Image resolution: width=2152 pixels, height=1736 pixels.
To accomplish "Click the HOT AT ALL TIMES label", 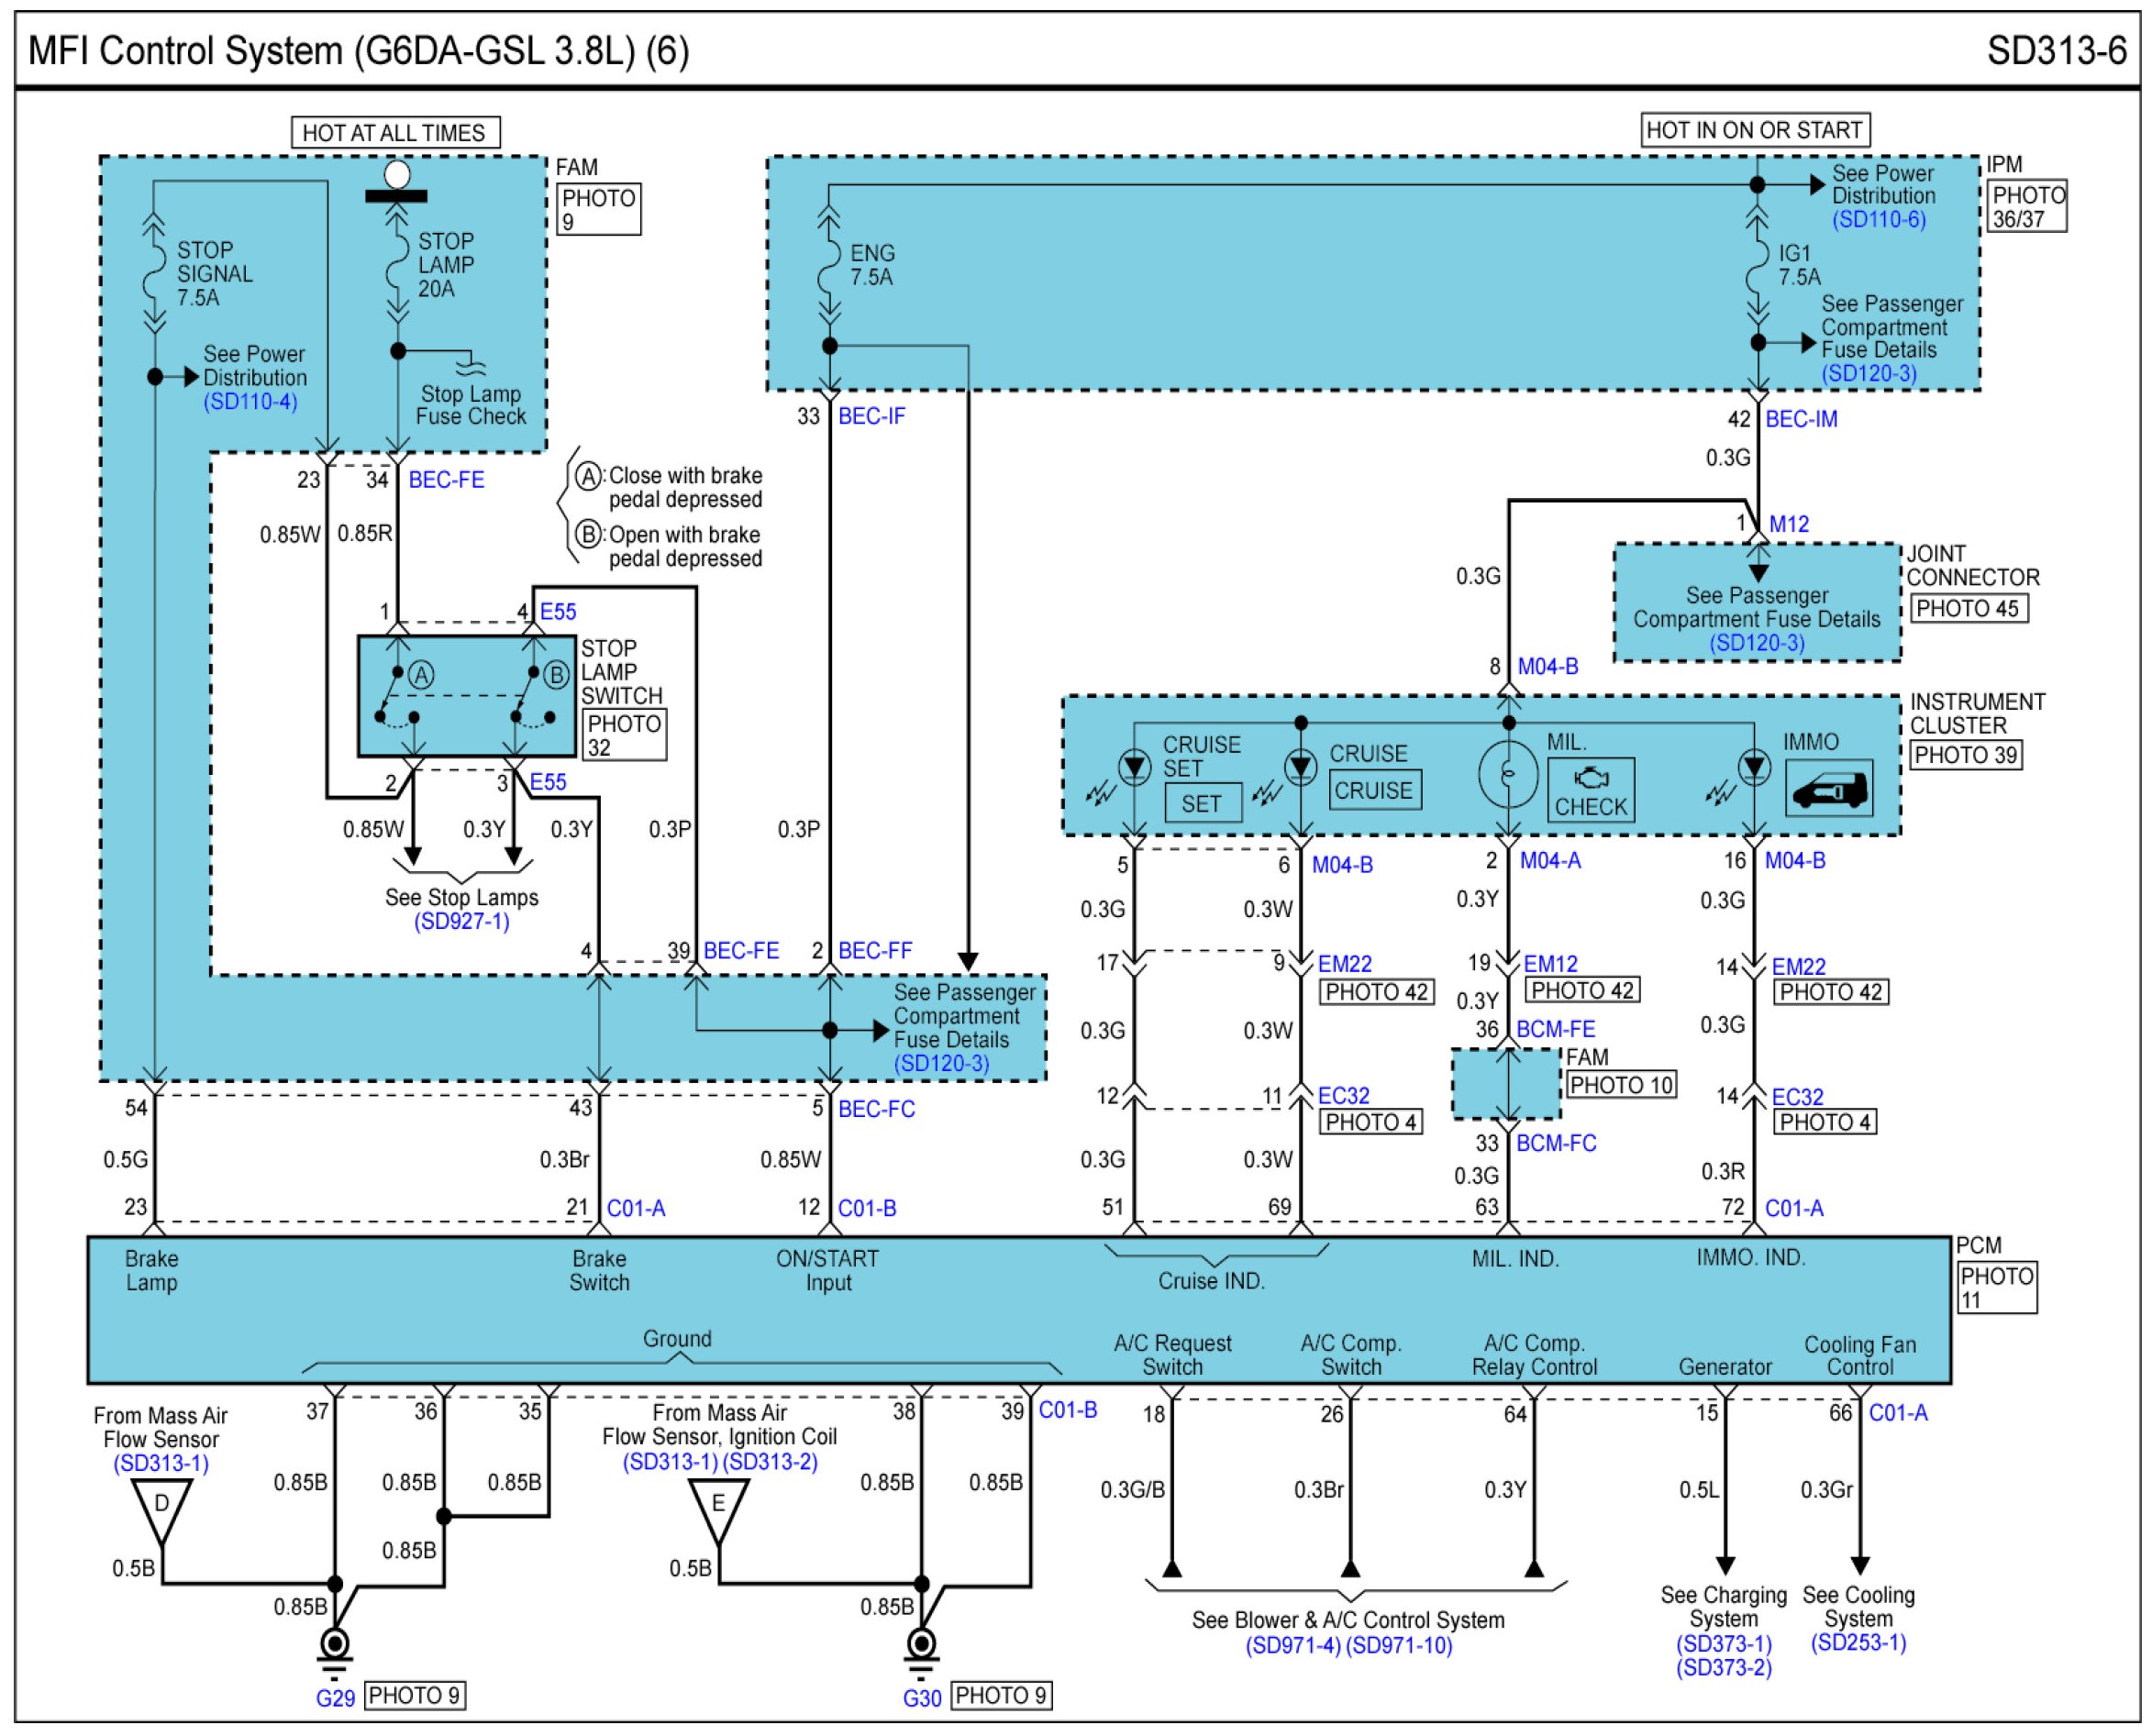I will point(394,133).
